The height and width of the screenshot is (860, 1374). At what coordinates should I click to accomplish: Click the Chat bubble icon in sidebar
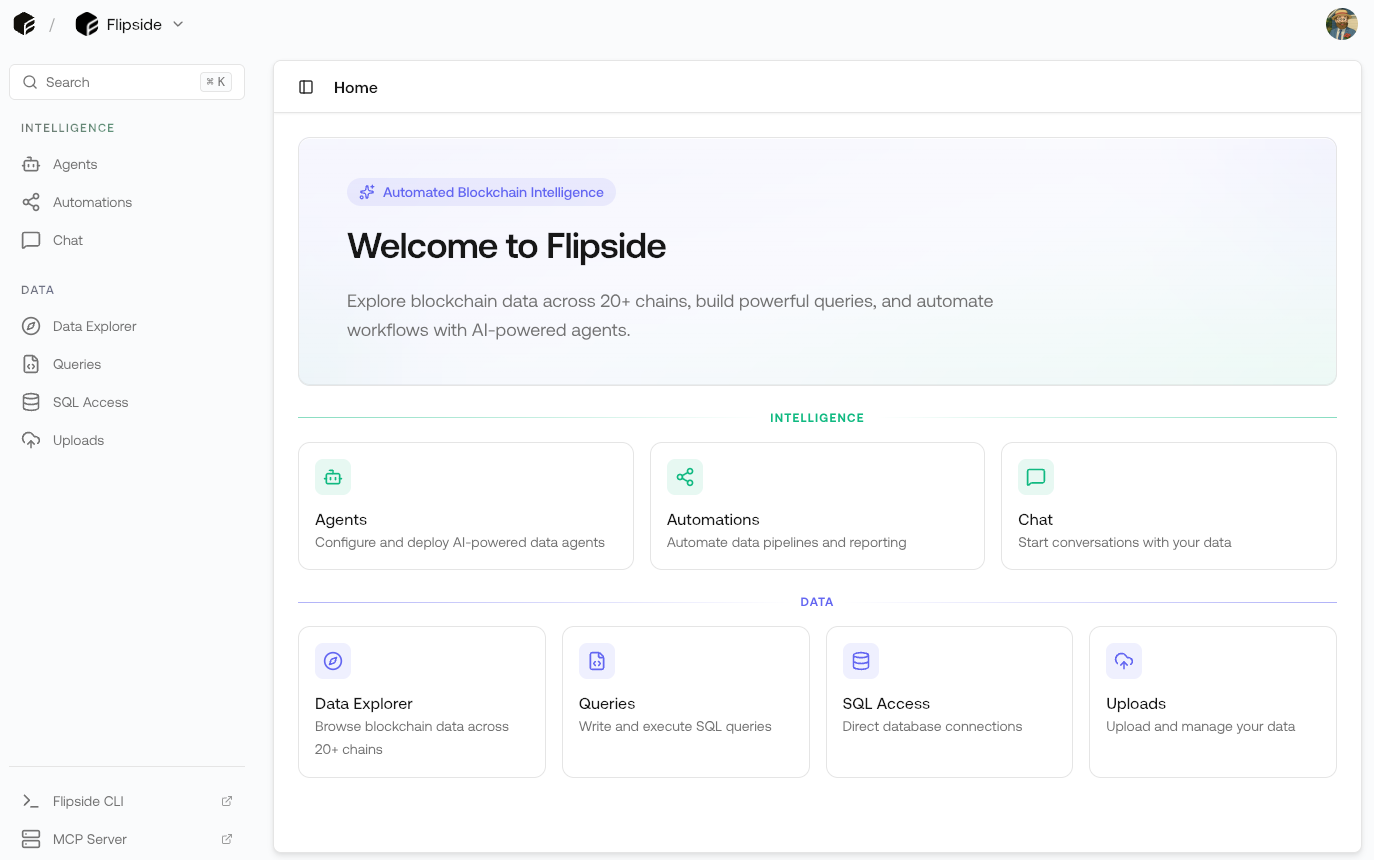point(31,240)
